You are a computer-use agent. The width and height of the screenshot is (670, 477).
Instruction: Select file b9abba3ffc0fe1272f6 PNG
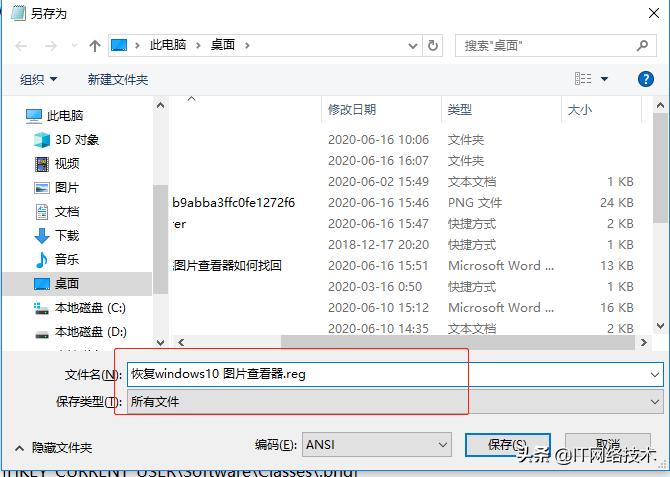(x=234, y=203)
